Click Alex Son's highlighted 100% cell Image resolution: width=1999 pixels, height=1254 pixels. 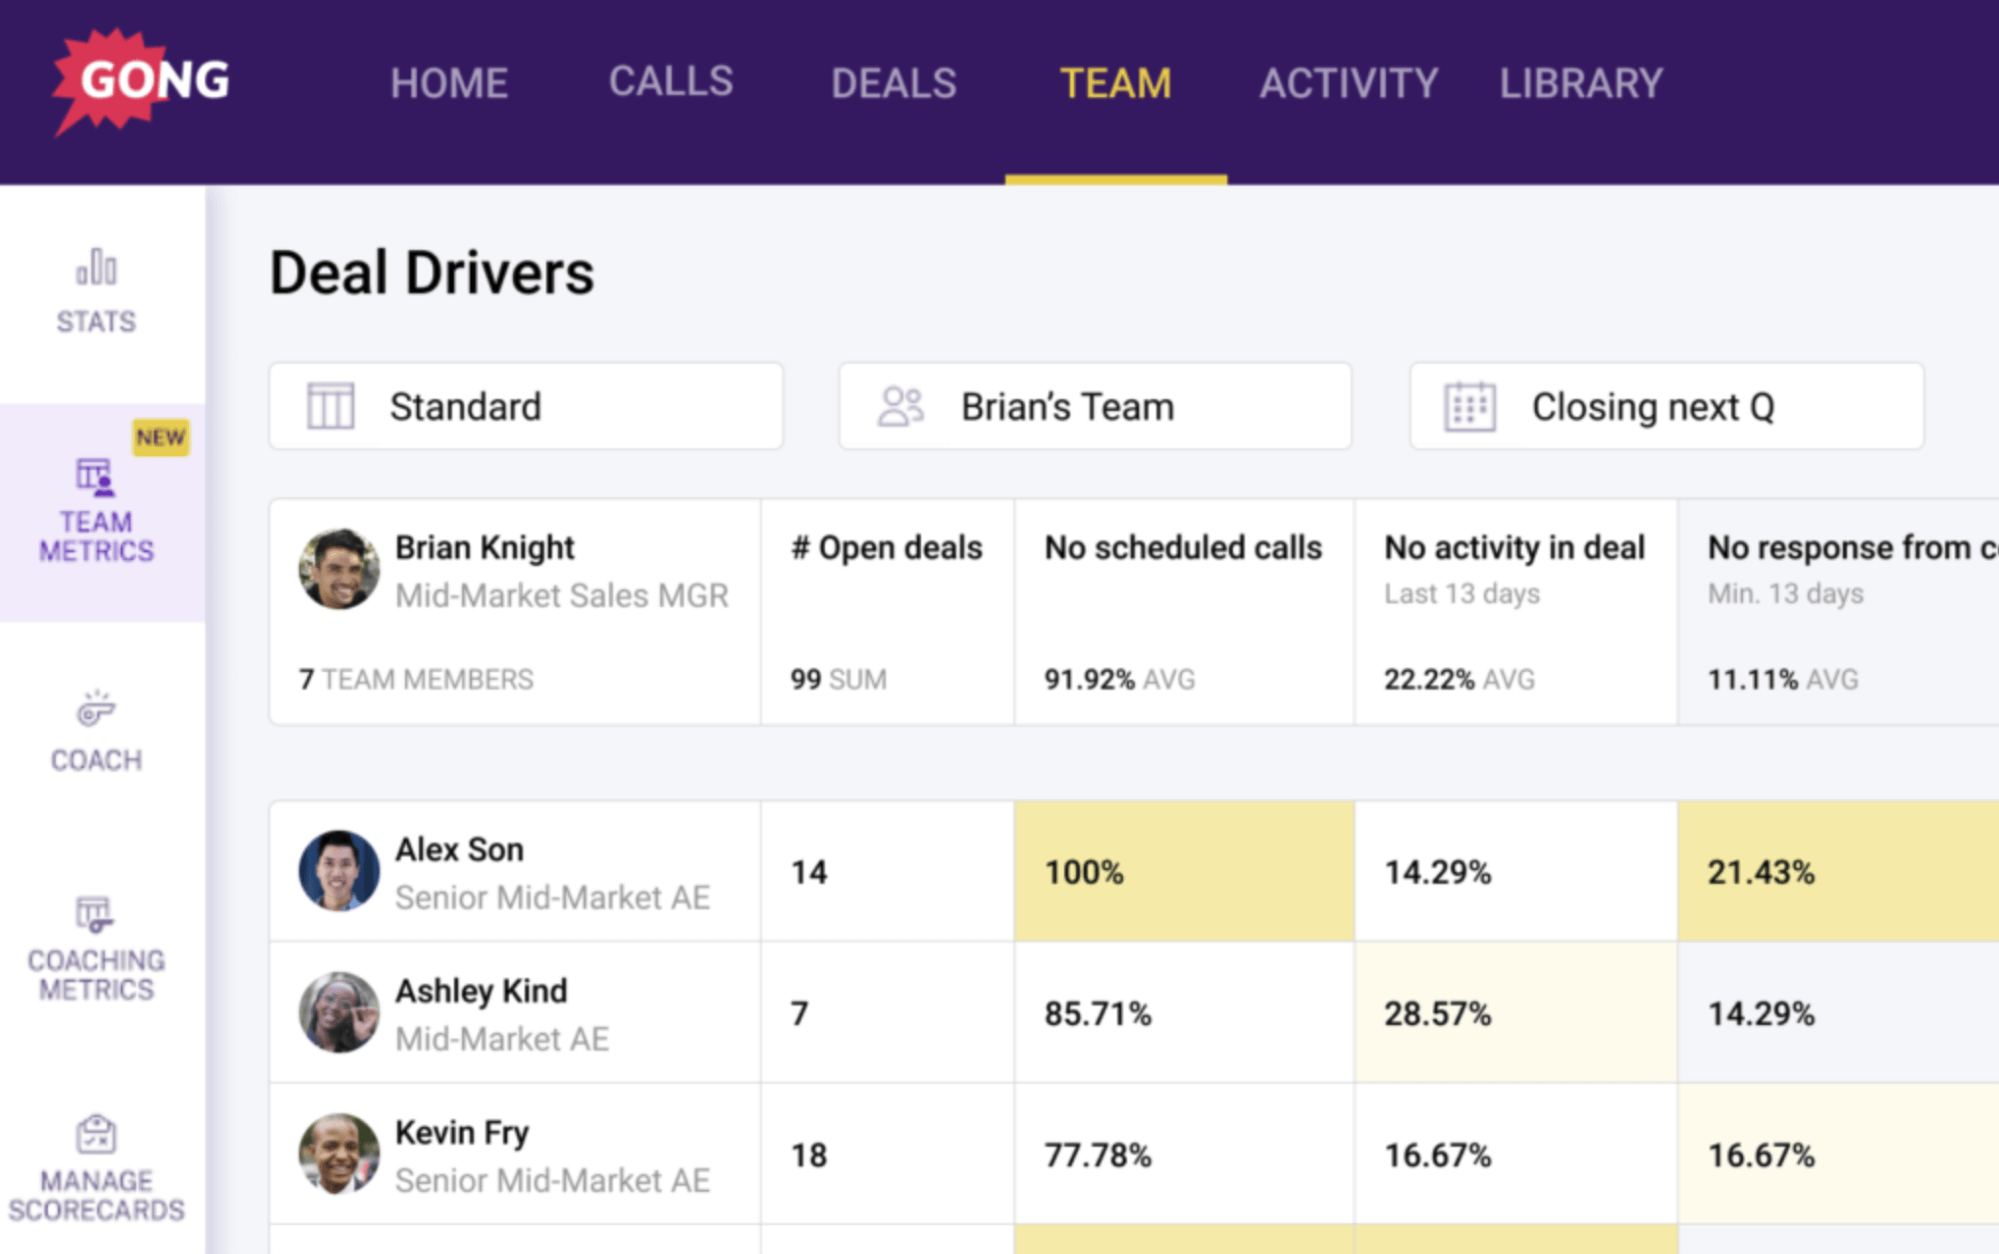(x=1183, y=871)
